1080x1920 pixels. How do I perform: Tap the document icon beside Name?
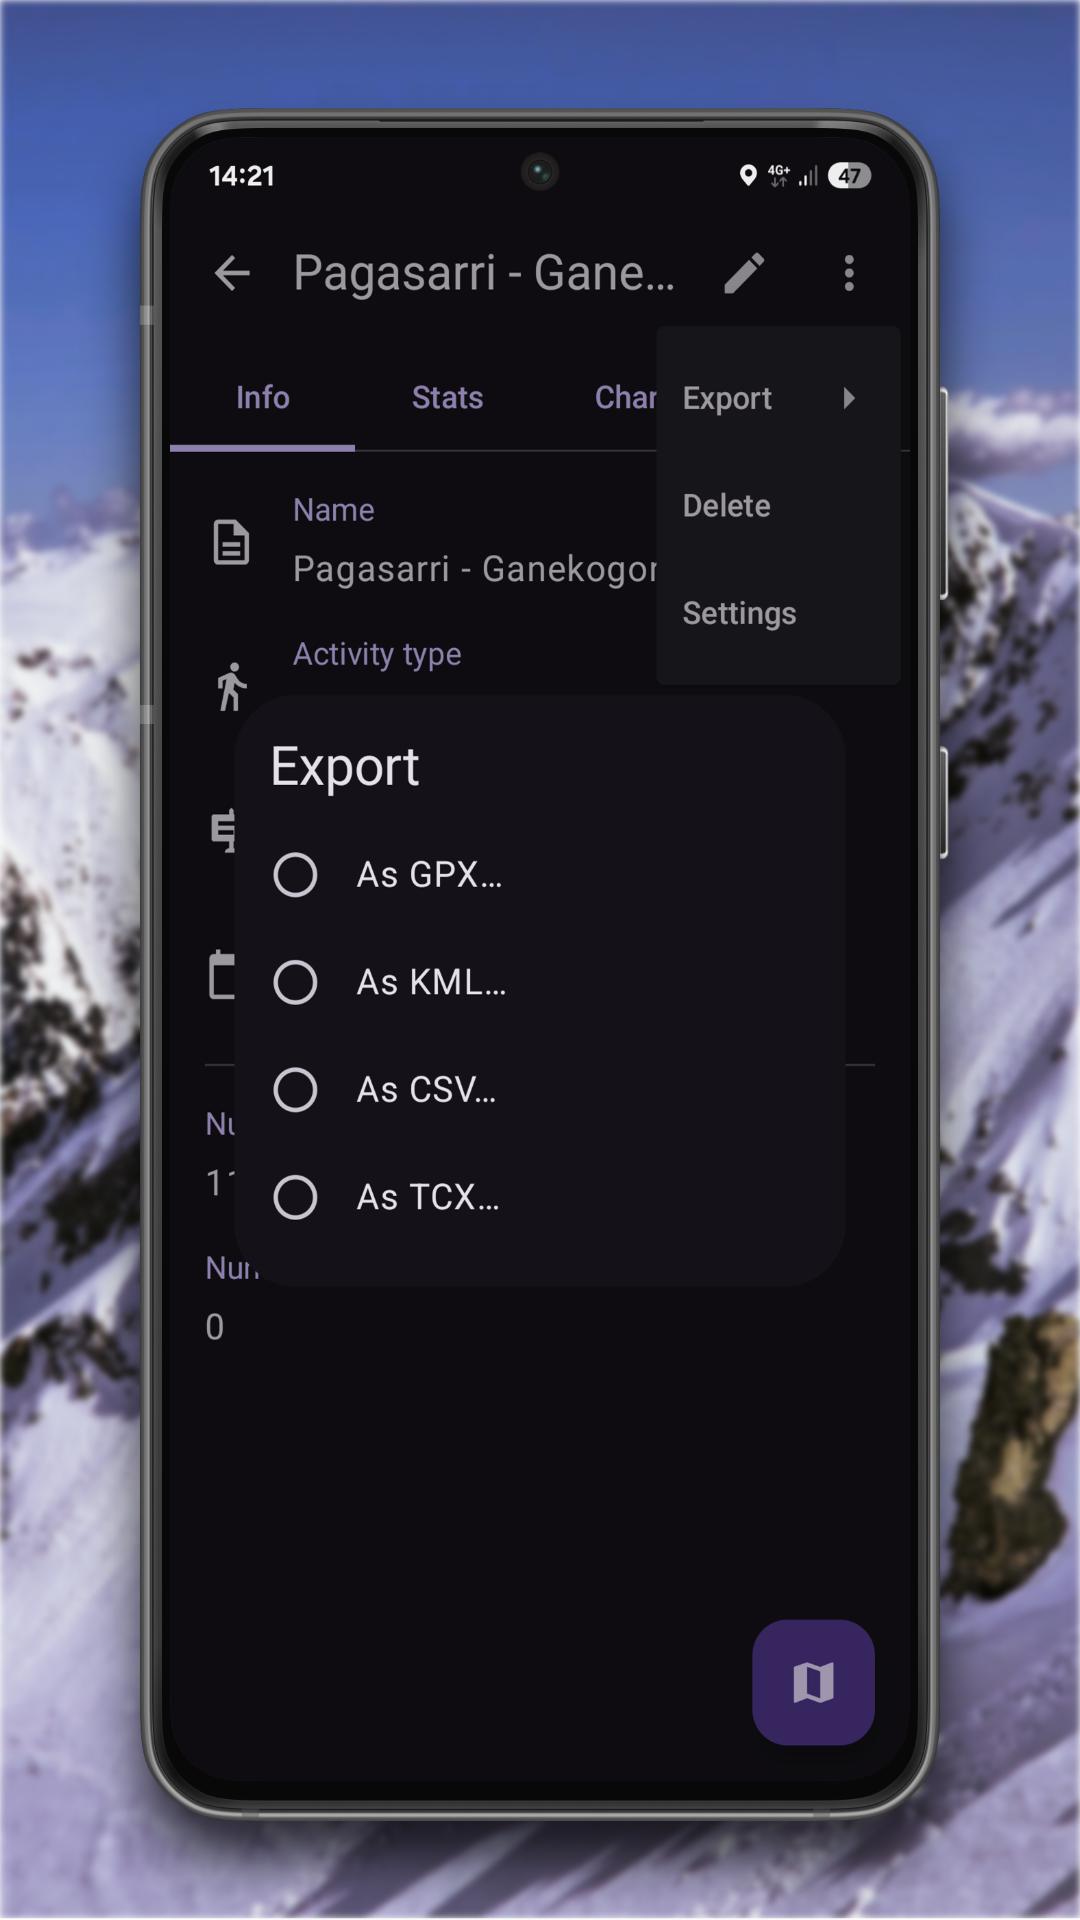(231, 542)
